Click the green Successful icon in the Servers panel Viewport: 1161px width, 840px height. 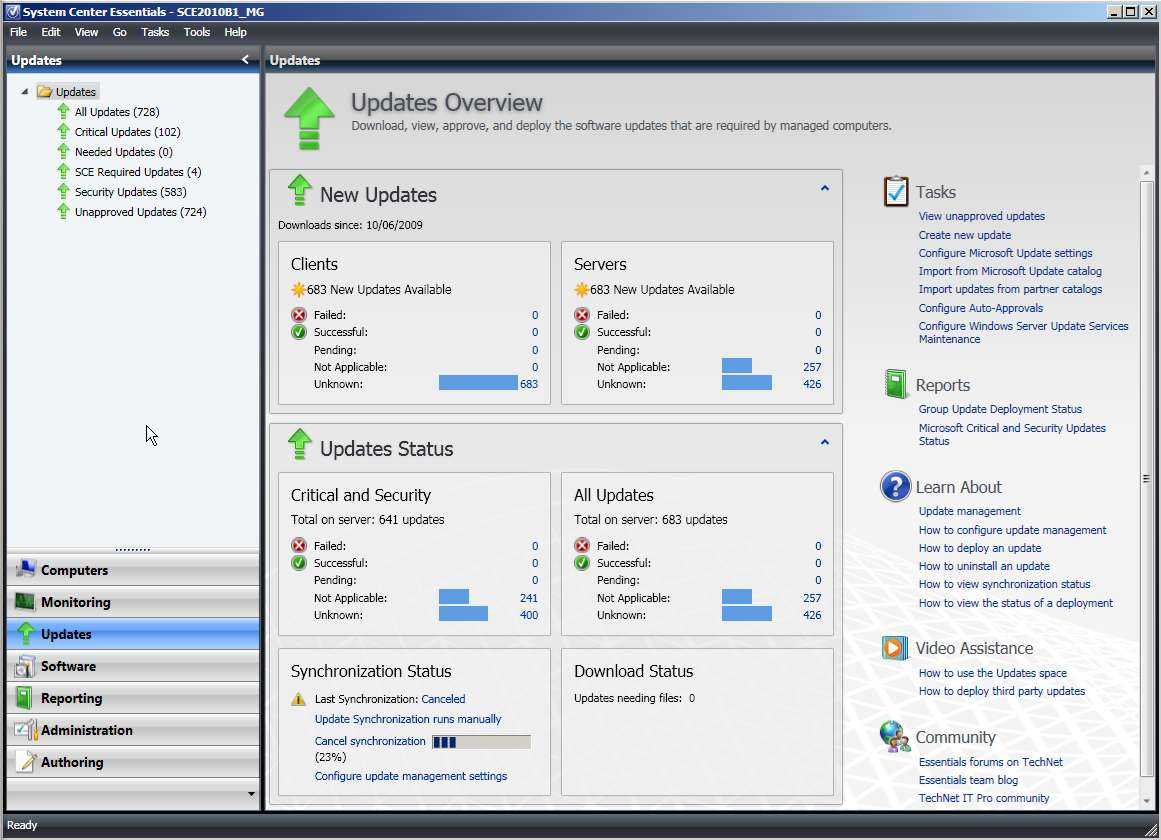(582, 332)
